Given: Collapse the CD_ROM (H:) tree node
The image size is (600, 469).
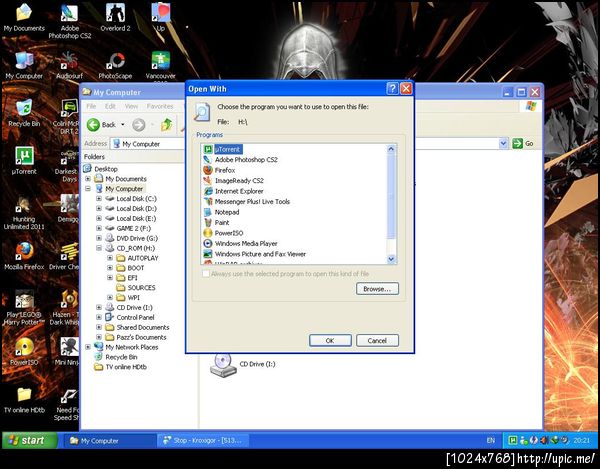Looking at the screenshot, I should click(99, 248).
